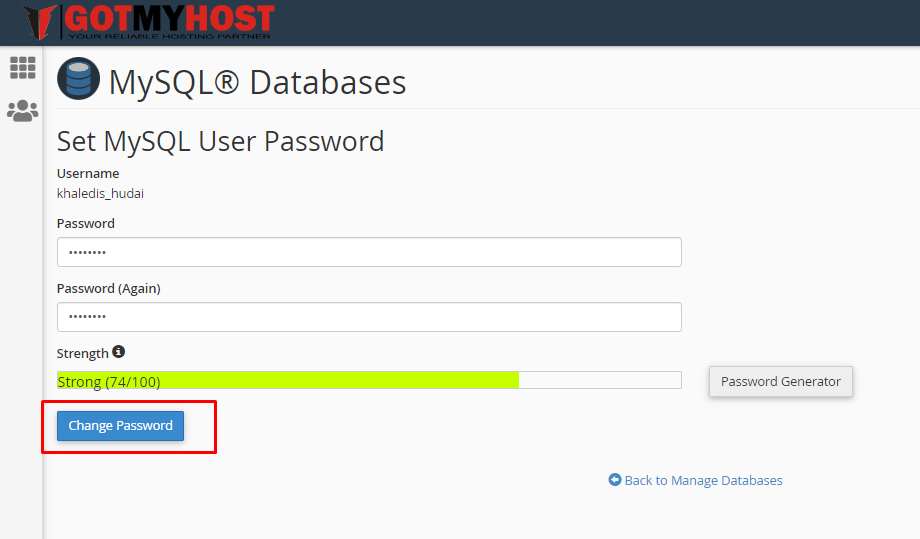920x539 pixels.
Task: Show the Strength info tooltip icon
Action: click(x=119, y=352)
